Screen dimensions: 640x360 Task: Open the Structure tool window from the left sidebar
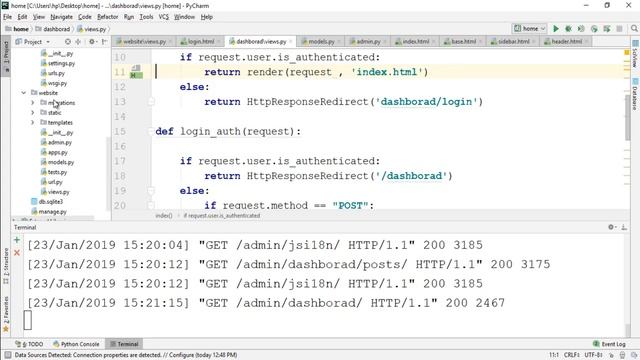coord(6,266)
